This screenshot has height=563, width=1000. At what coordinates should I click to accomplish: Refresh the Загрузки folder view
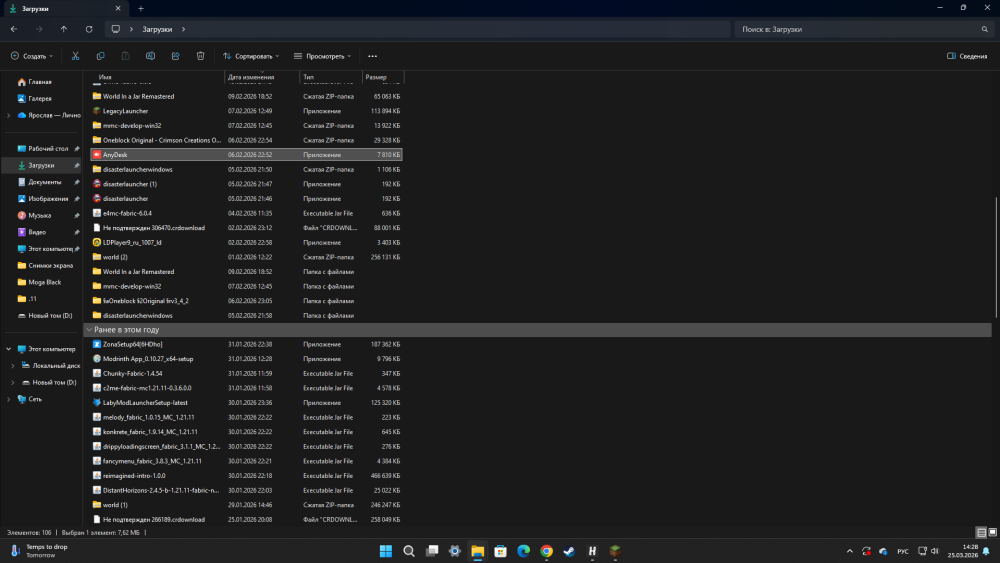(x=89, y=29)
